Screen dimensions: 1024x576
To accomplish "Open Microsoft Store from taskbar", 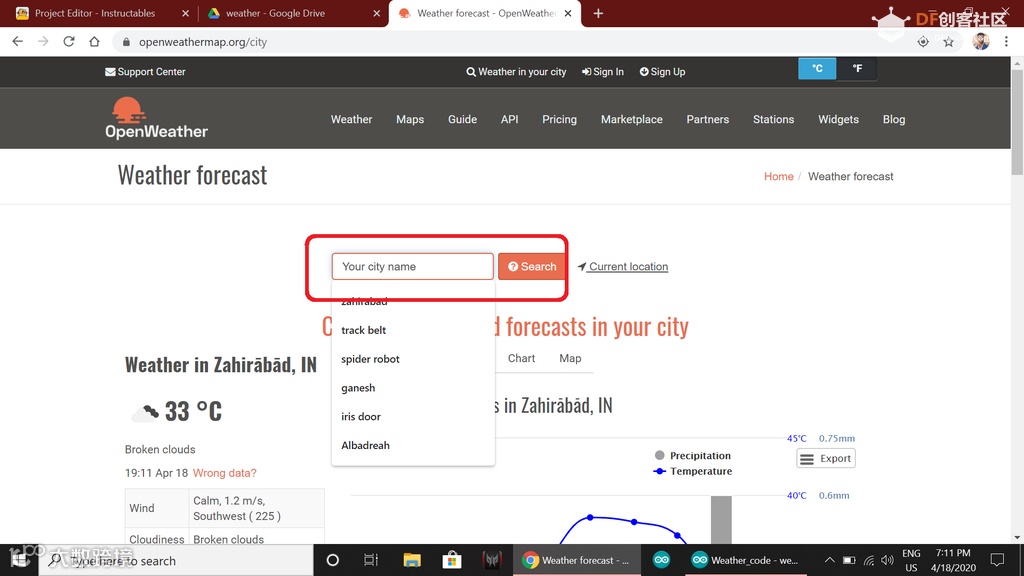I will click(451, 560).
